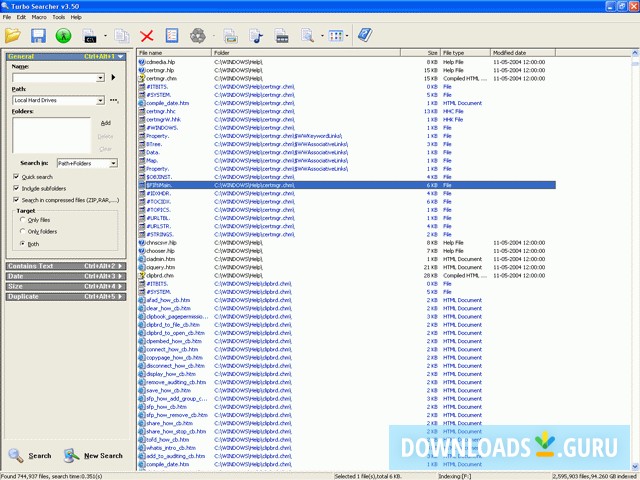Click the open folder toolbar icon
Image resolution: width=640 pixels, height=480 pixels.
[13, 36]
